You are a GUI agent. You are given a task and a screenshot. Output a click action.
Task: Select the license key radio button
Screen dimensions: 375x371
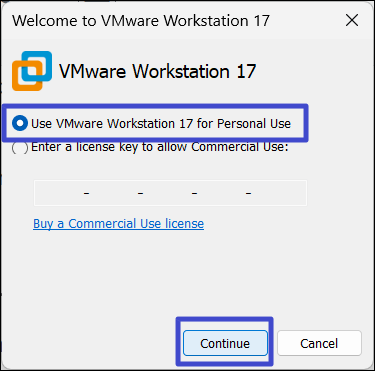pos(20,147)
